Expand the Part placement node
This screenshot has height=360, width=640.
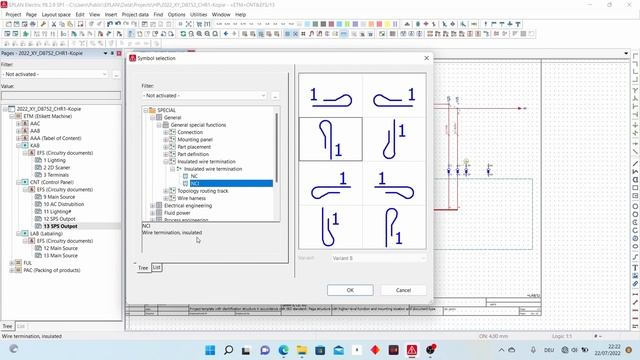166,147
